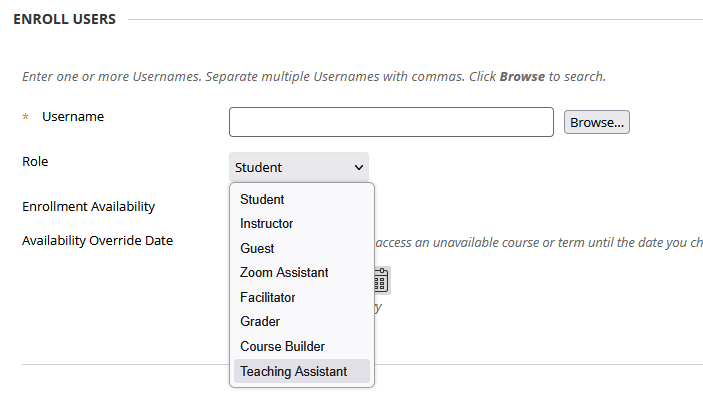Select the Zoom Assistant role
Screen dimensions: 703x410
284,272
